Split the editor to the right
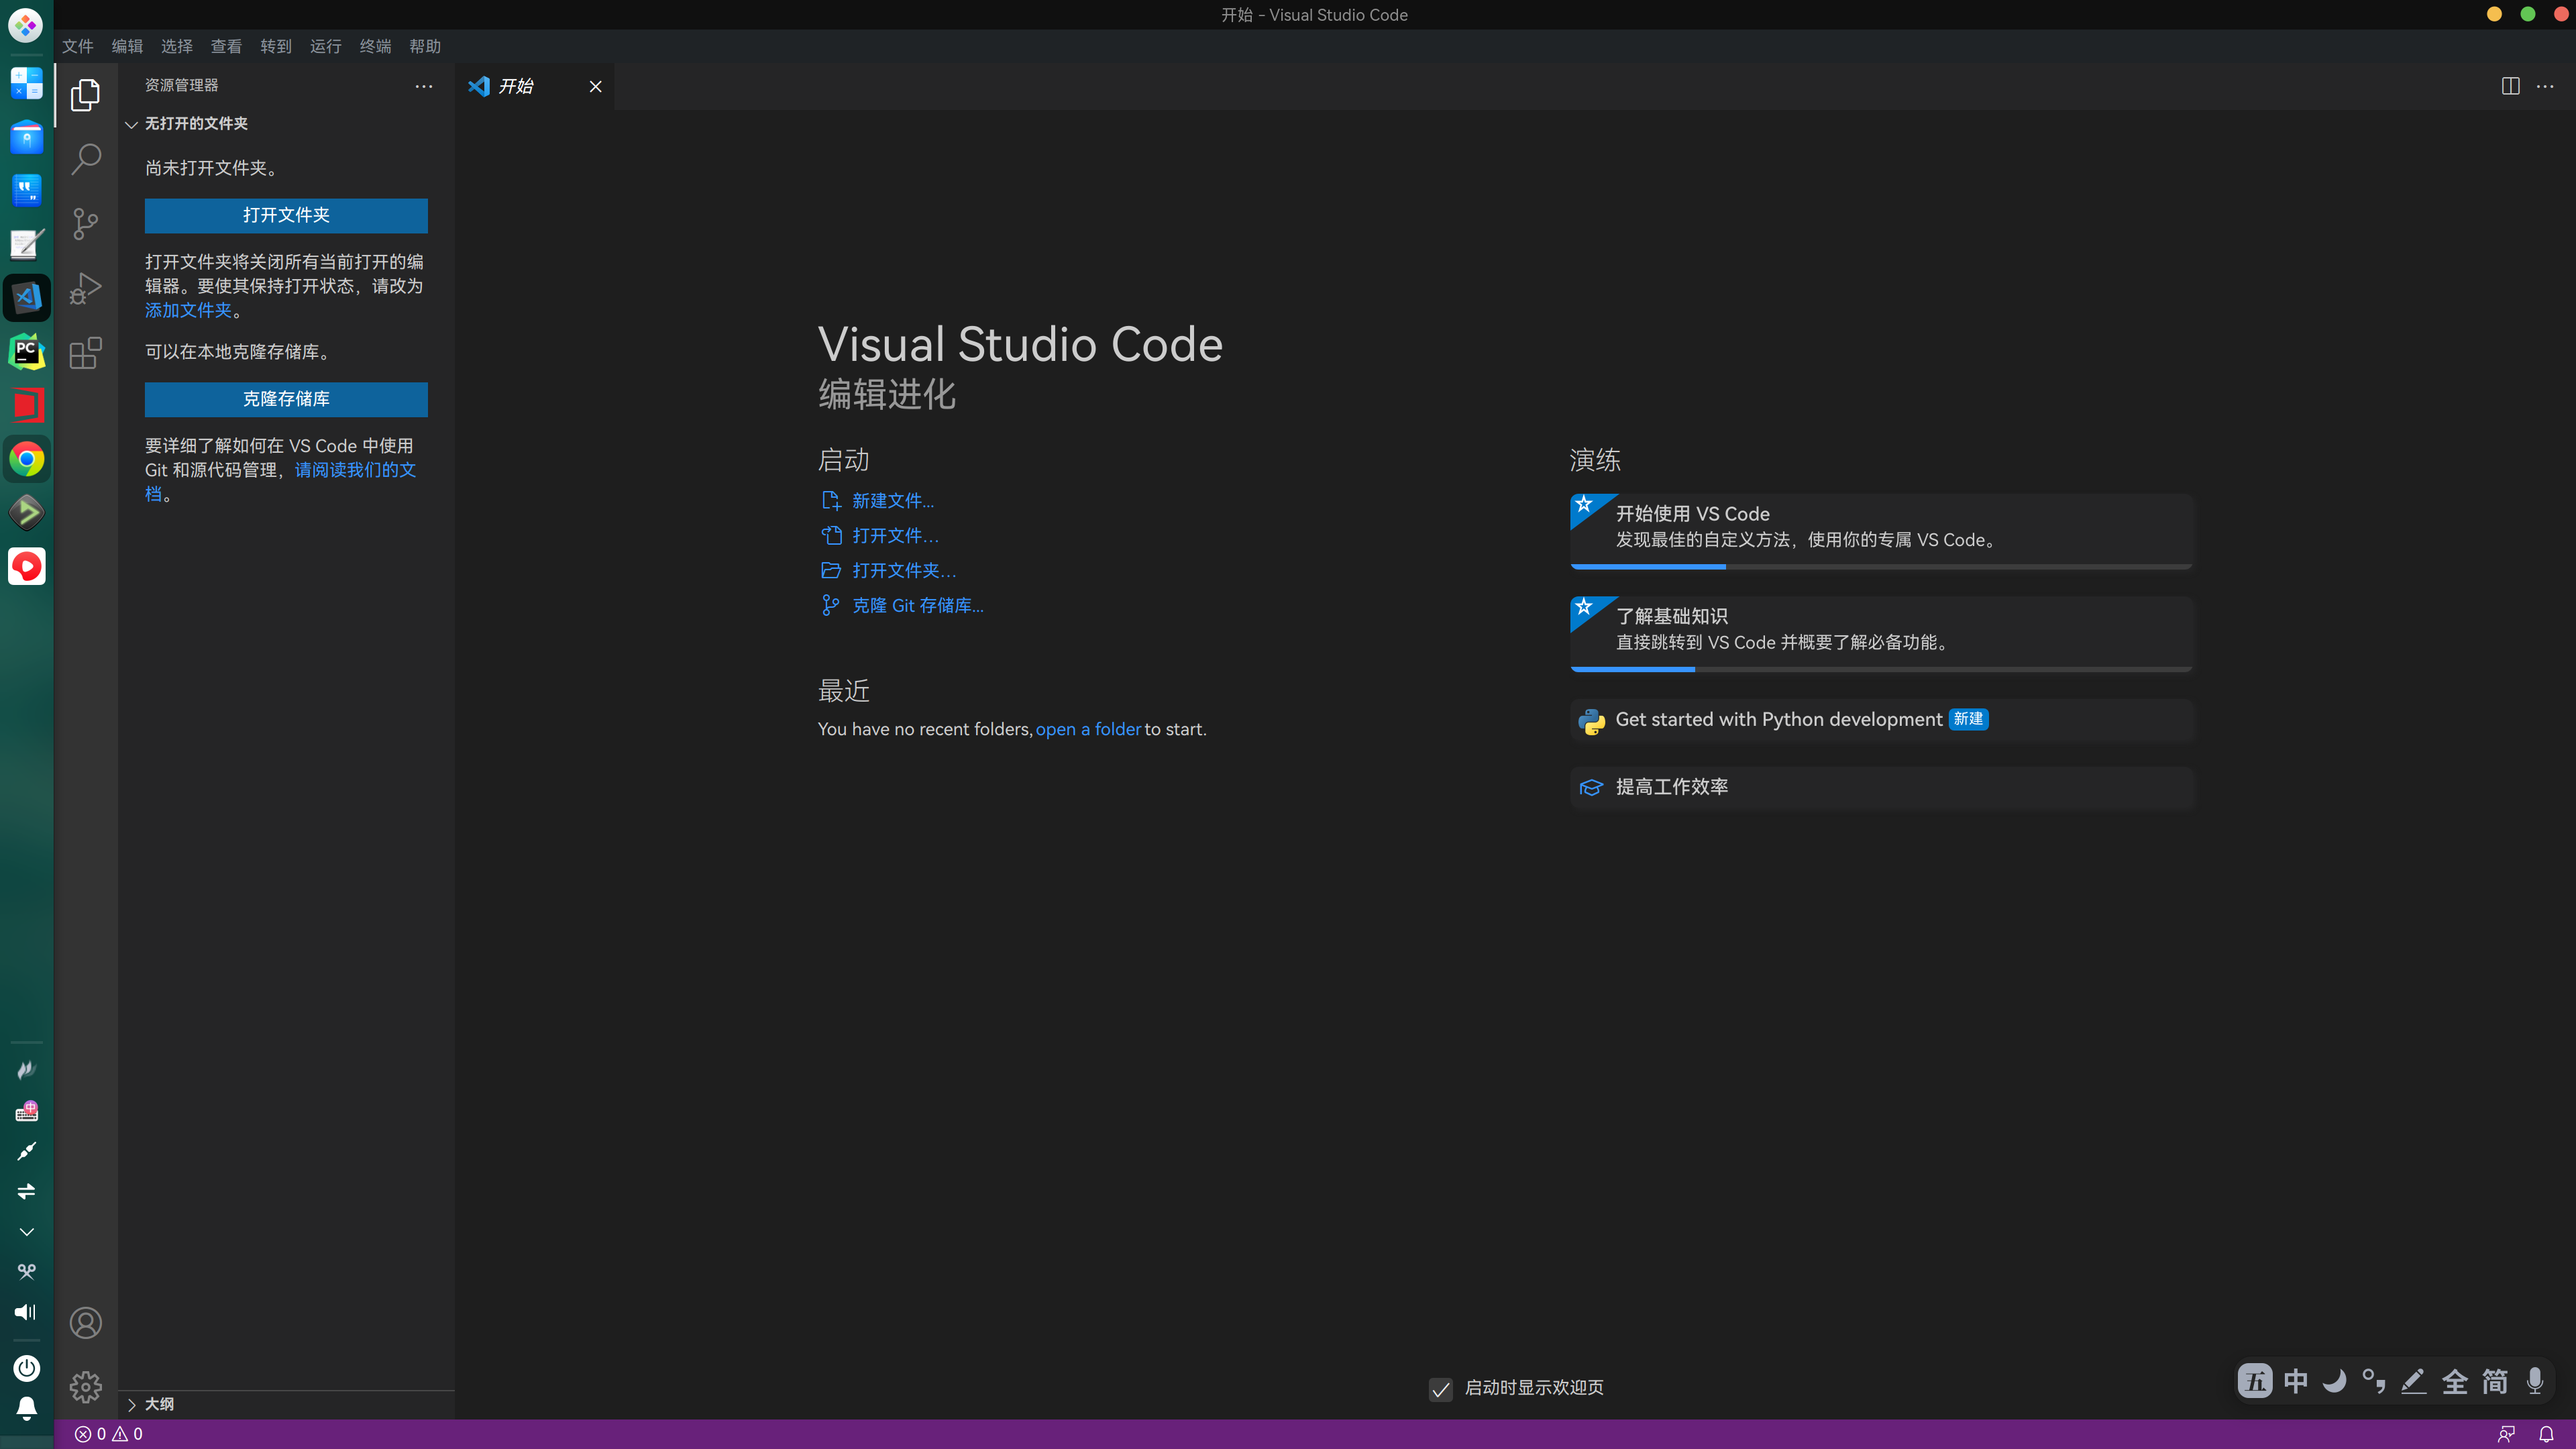 coord(2510,86)
